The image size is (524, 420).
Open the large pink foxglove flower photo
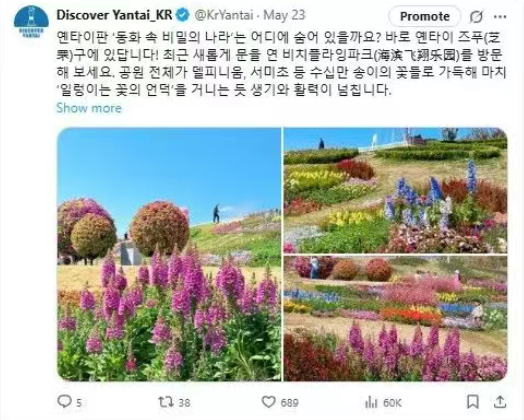pos(169,254)
